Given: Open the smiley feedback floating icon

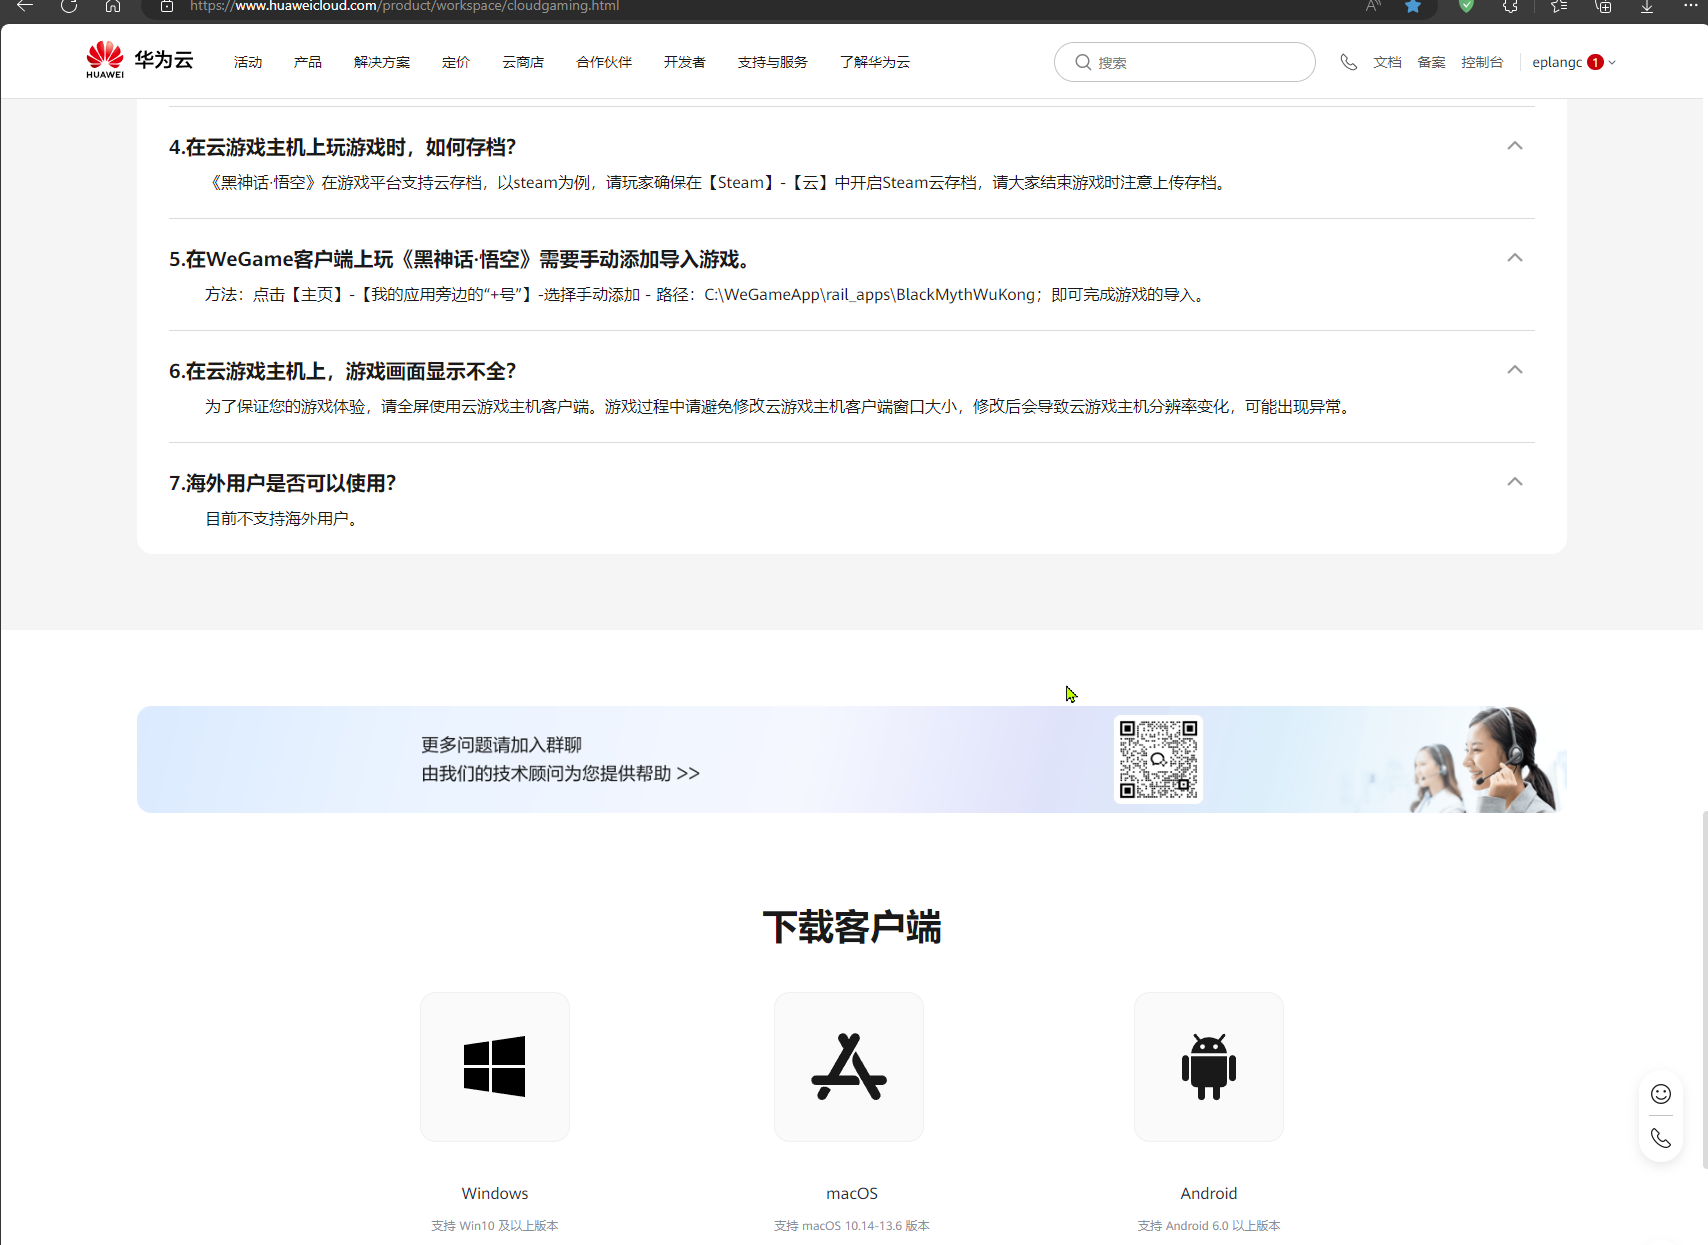Looking at the screenshot, I should (x=1661, y=1094).
